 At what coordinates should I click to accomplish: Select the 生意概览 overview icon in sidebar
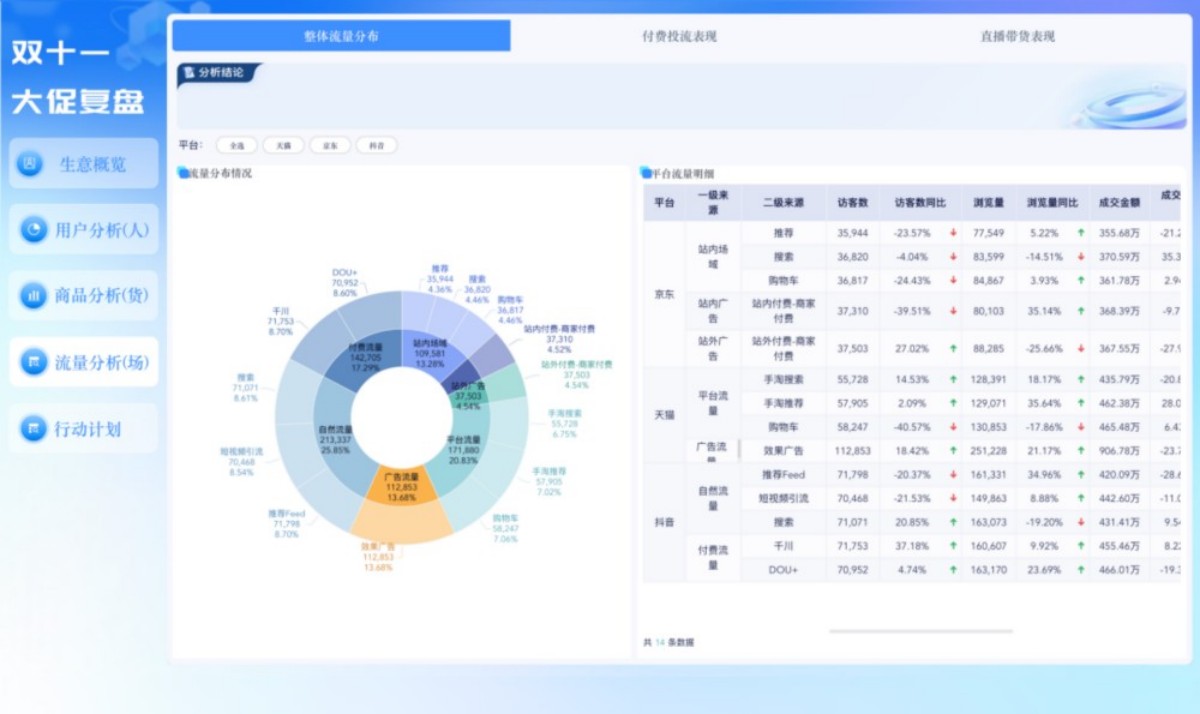[x=28, y=164]
